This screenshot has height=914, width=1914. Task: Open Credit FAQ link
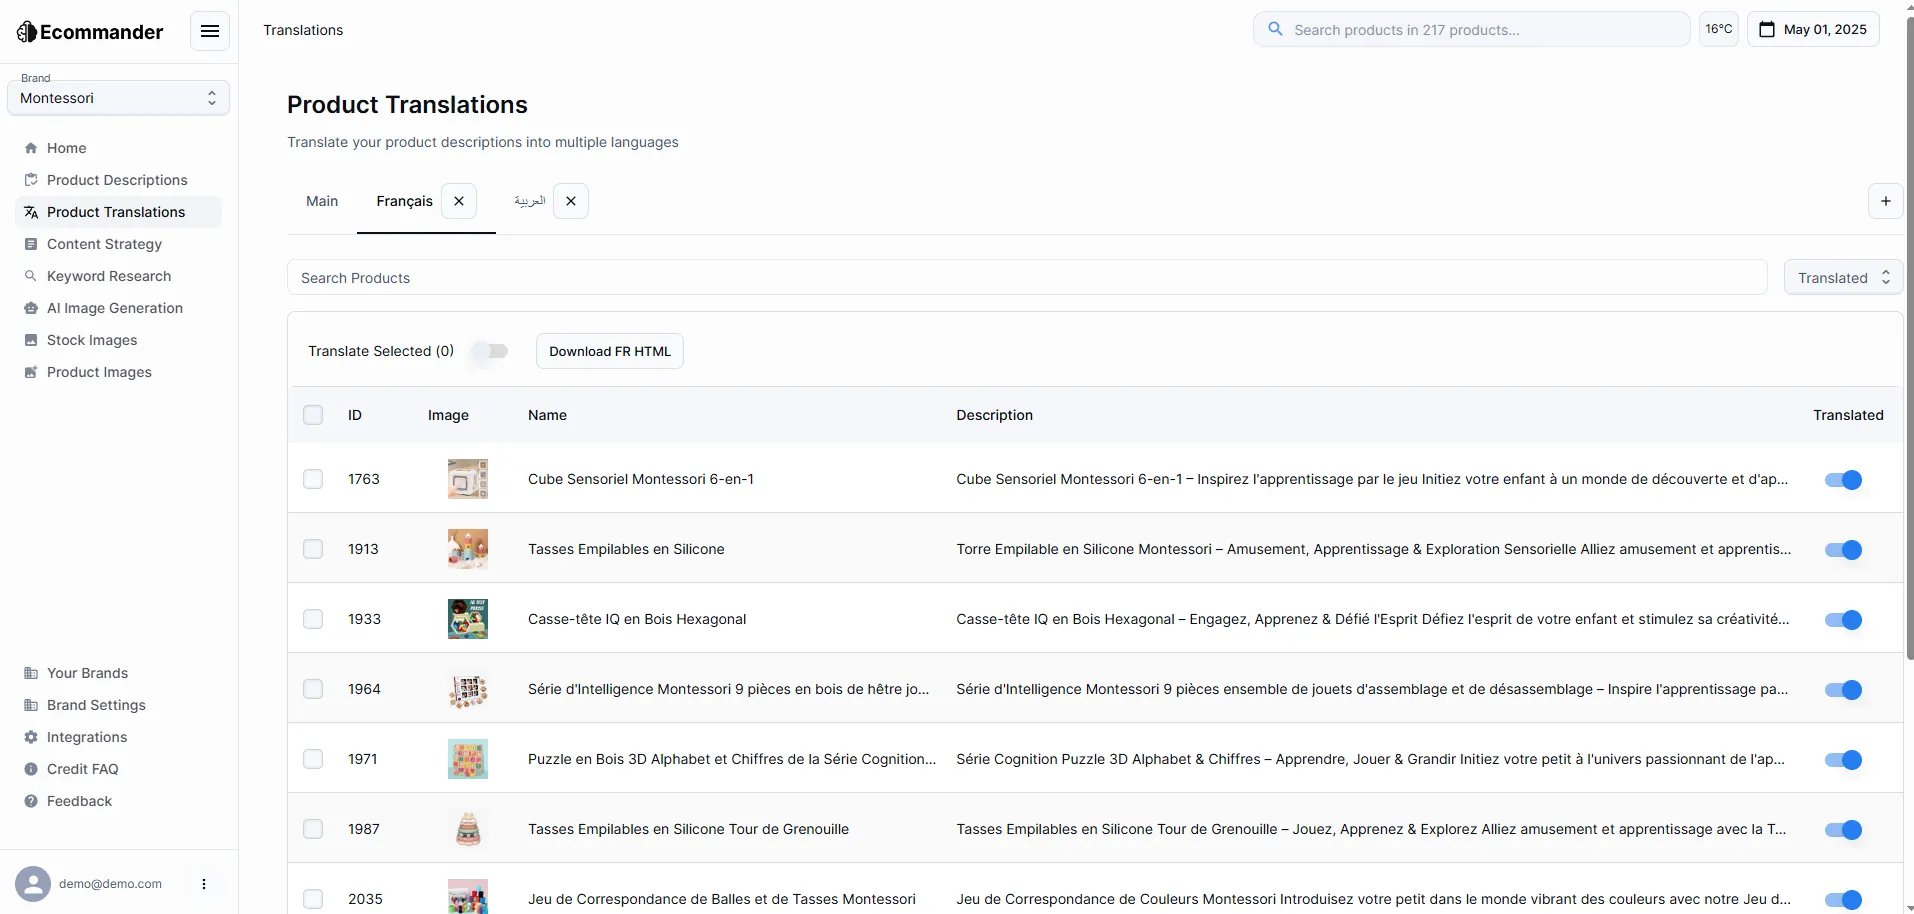pyautogui.click(x=82, y=769)
